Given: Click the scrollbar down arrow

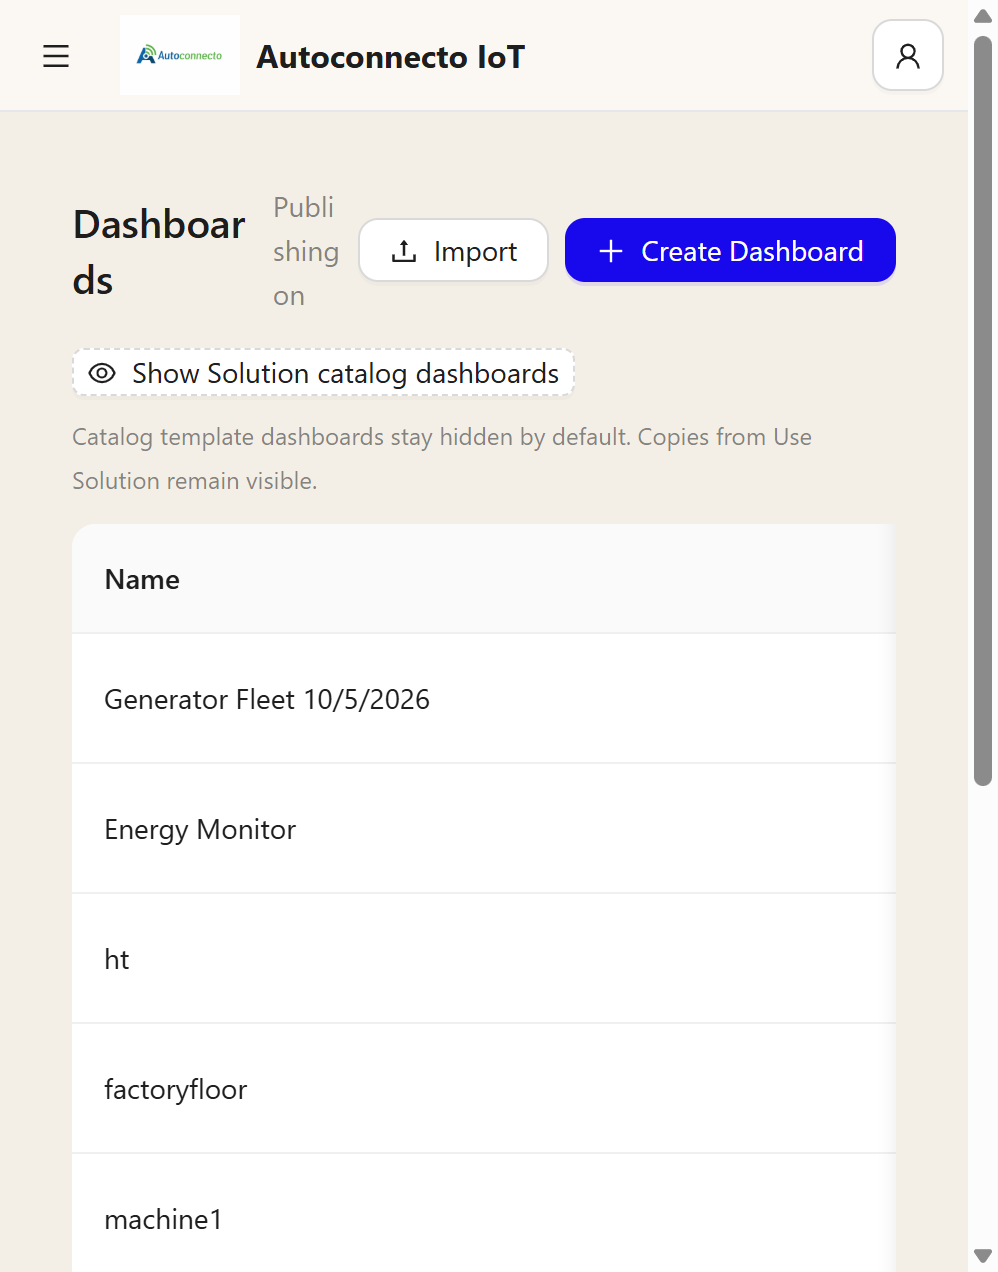Looking at the screenshot, I should tap(983, 1255).
